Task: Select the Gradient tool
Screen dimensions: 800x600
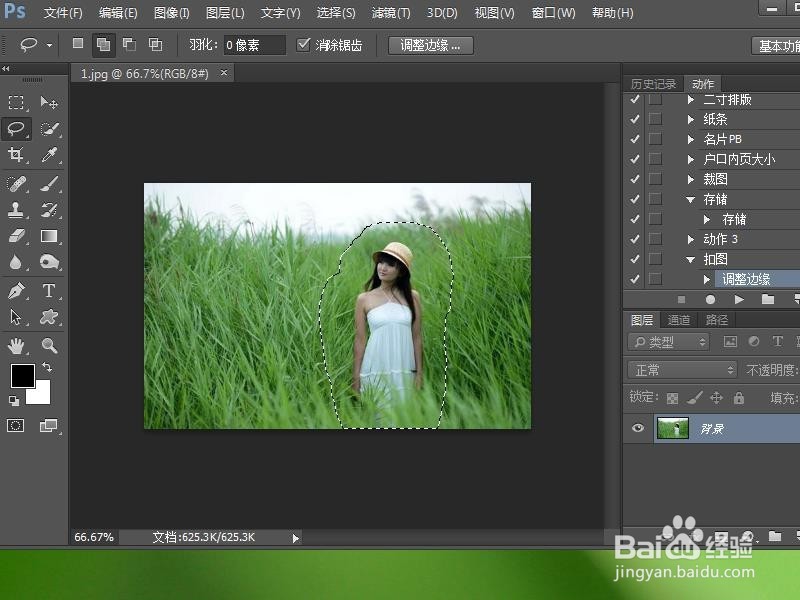Action: 49,236
